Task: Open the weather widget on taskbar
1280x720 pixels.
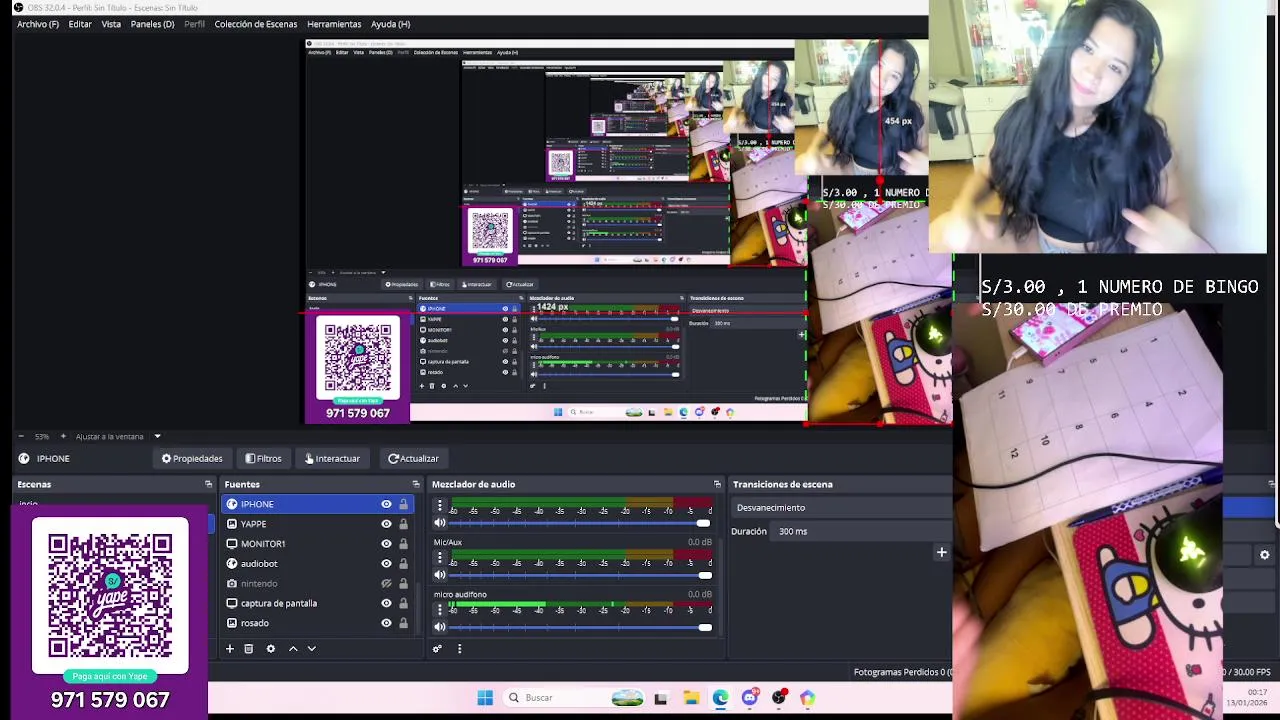Action: [628, 698]
